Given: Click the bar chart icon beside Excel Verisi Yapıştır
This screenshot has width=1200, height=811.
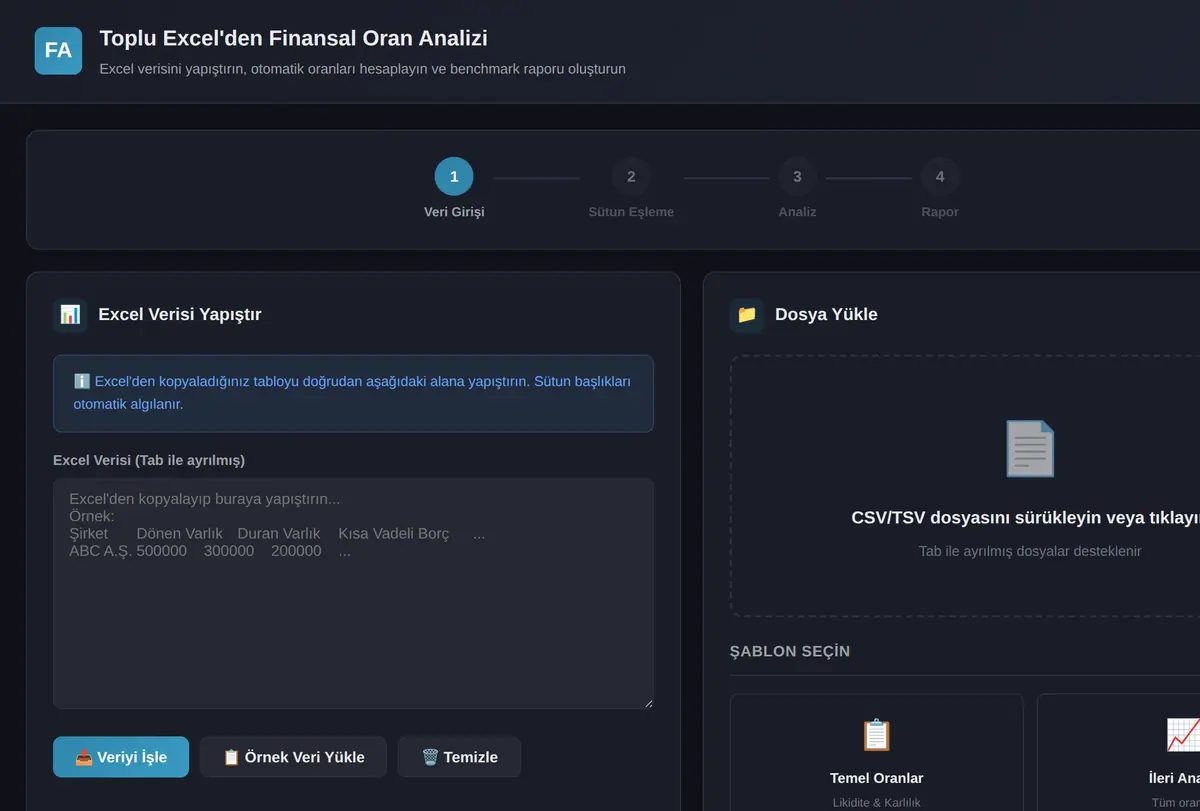Looking at the screenshot, I should tap(70, 314).
